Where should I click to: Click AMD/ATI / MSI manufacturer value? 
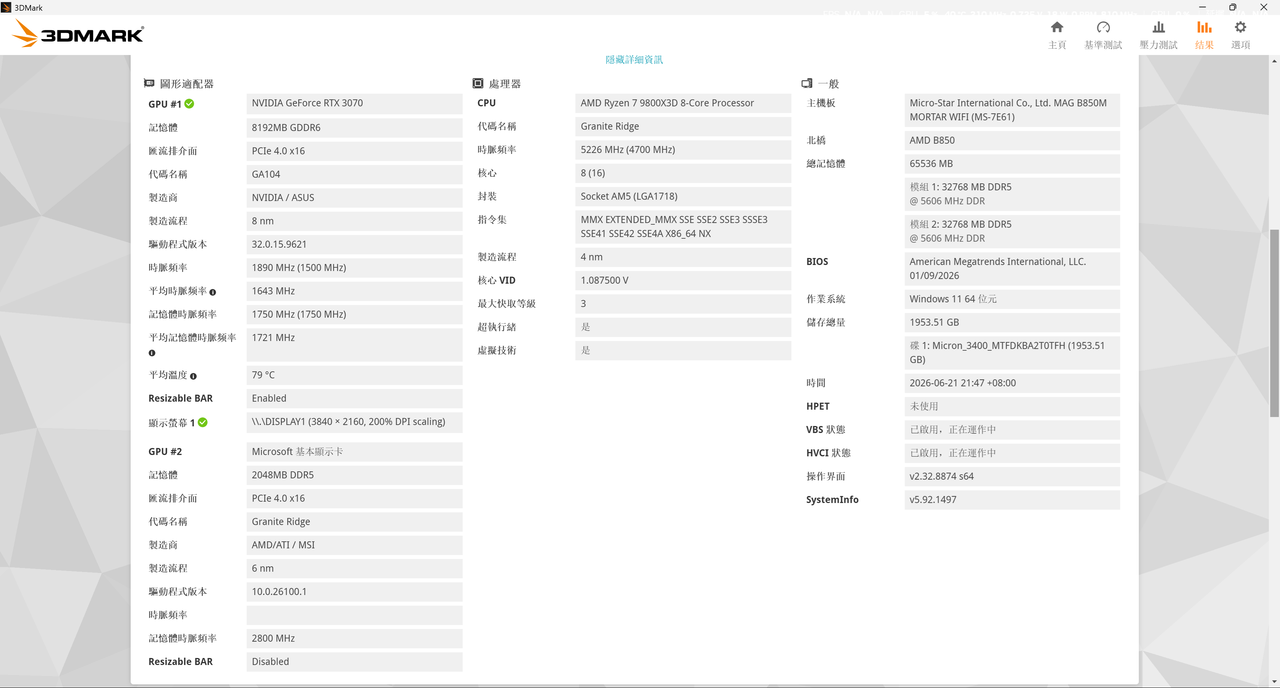click(x=354, y=545)
